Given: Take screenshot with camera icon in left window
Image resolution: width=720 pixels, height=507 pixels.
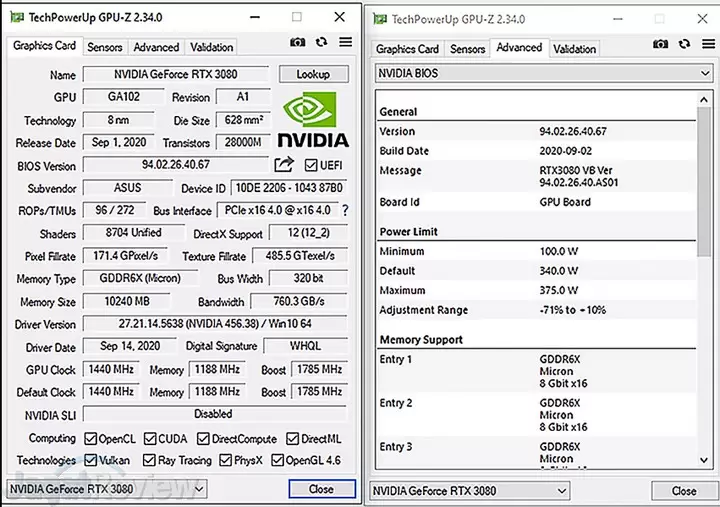Looking at the screenshot, I should [297, 42].
